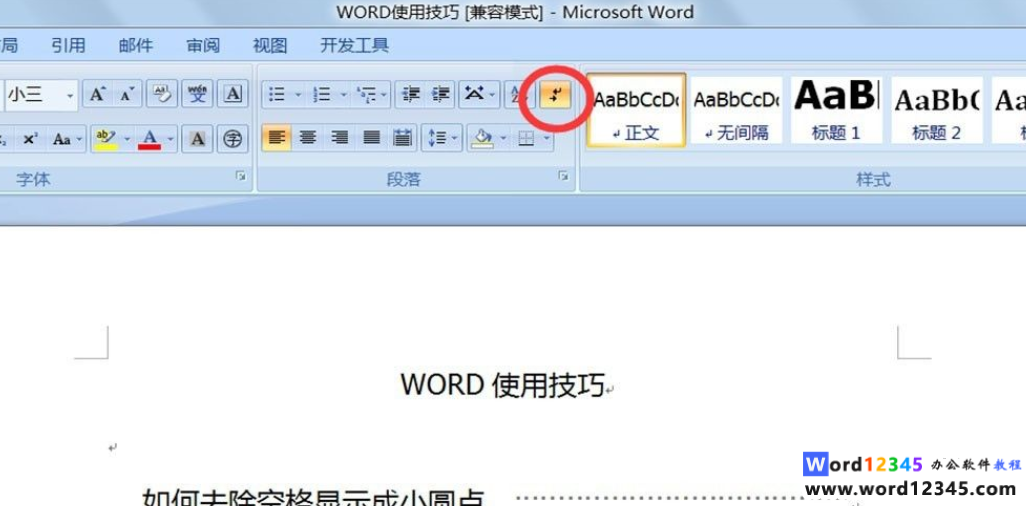Image resolution: width=1026 pixels, height=506 pixels.
Task: Expand the Borders dropdown arrow
Action: pyautogui.click(x=547, y=138)
